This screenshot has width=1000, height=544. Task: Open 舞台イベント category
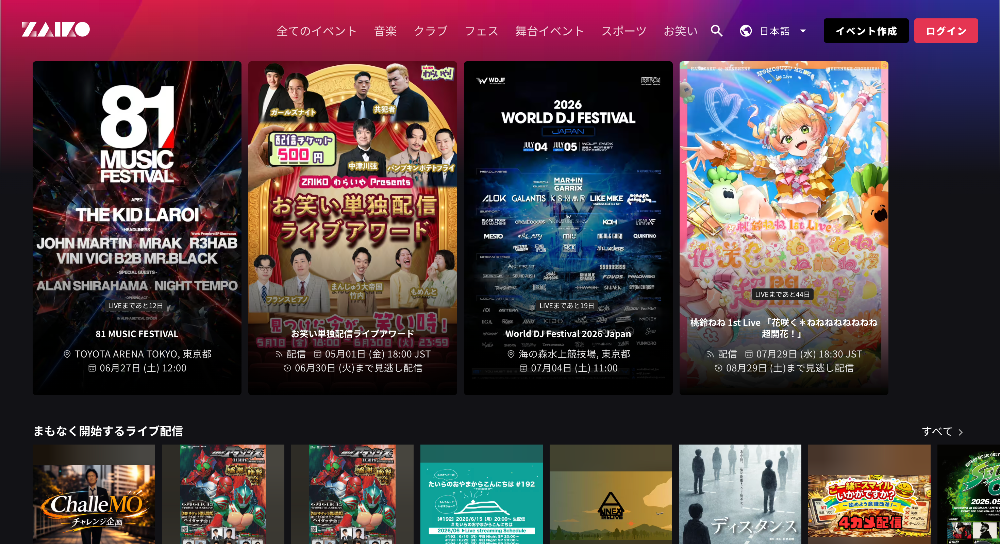549,31
